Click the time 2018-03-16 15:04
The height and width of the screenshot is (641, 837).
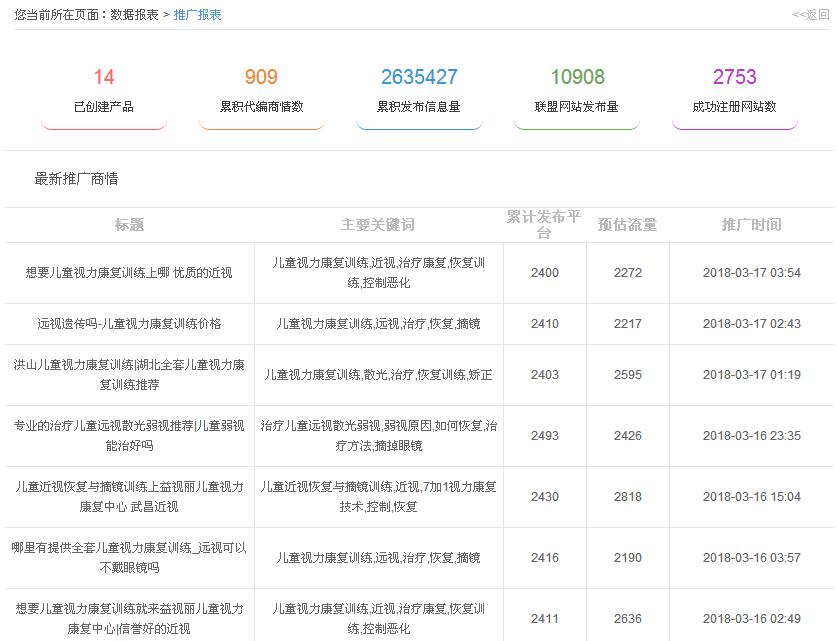point(752,496)
